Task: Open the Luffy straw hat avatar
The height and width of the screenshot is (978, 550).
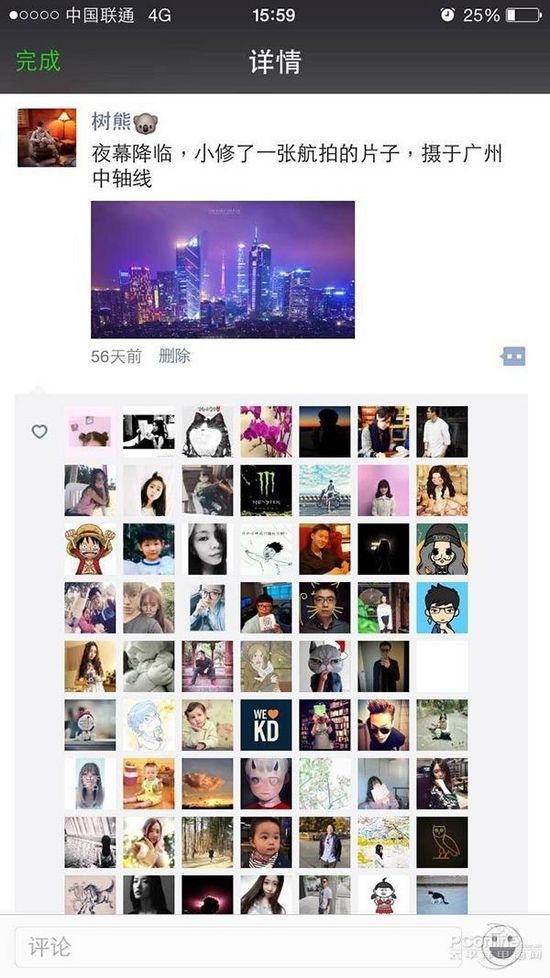Action: [x=90, y=549]
